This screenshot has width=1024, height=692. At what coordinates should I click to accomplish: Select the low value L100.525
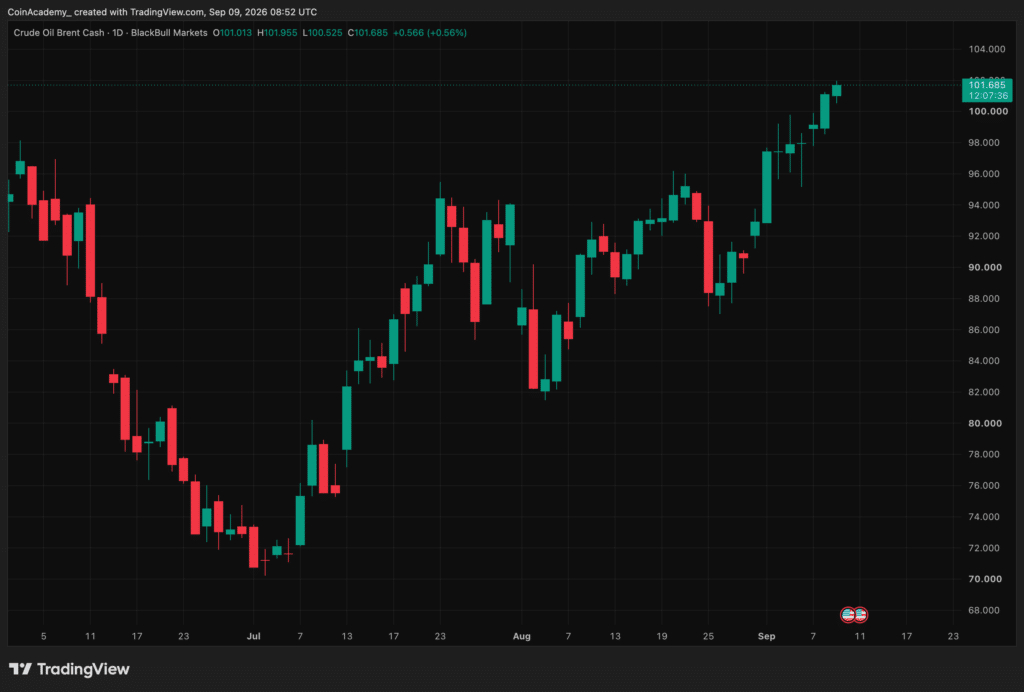click(322, 33)
